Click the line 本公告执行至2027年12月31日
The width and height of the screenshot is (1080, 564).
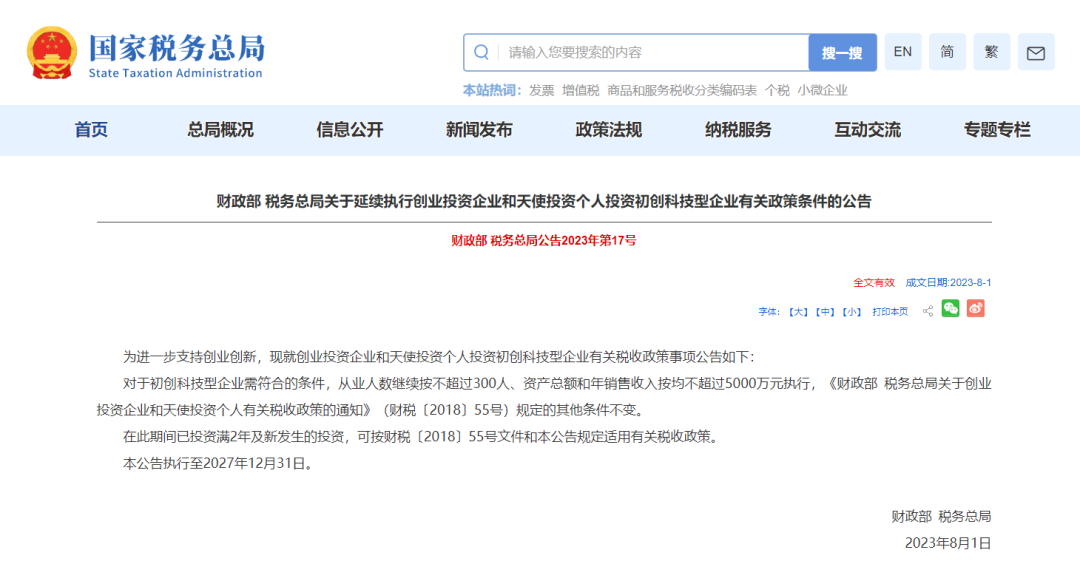coord(220,463)
